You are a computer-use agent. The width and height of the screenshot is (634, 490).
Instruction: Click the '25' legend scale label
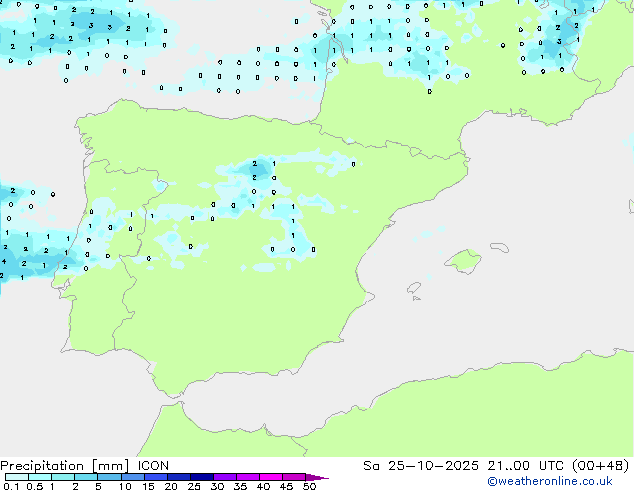(x=194, y=486)
